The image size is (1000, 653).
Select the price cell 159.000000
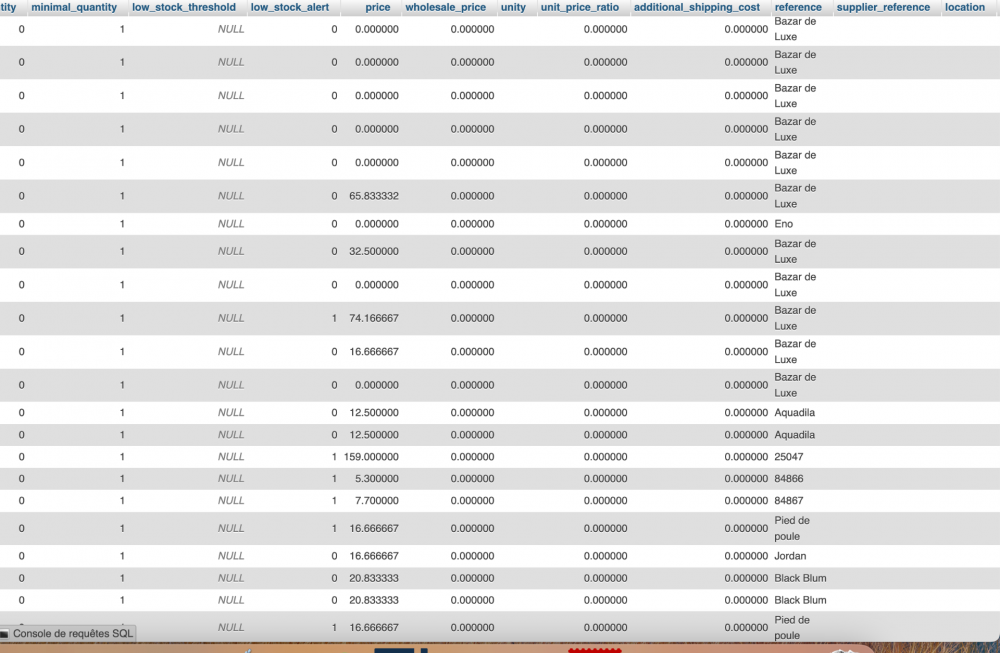(x=371, y=457)
